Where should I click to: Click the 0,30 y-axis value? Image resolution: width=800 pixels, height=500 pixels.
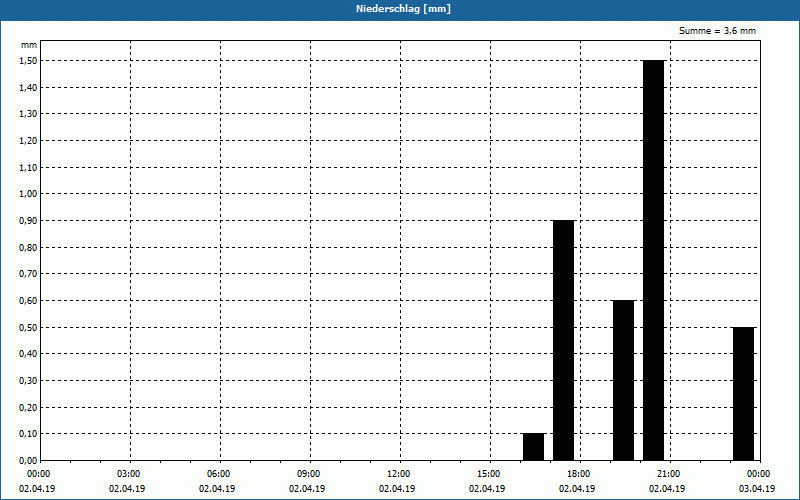28,381
